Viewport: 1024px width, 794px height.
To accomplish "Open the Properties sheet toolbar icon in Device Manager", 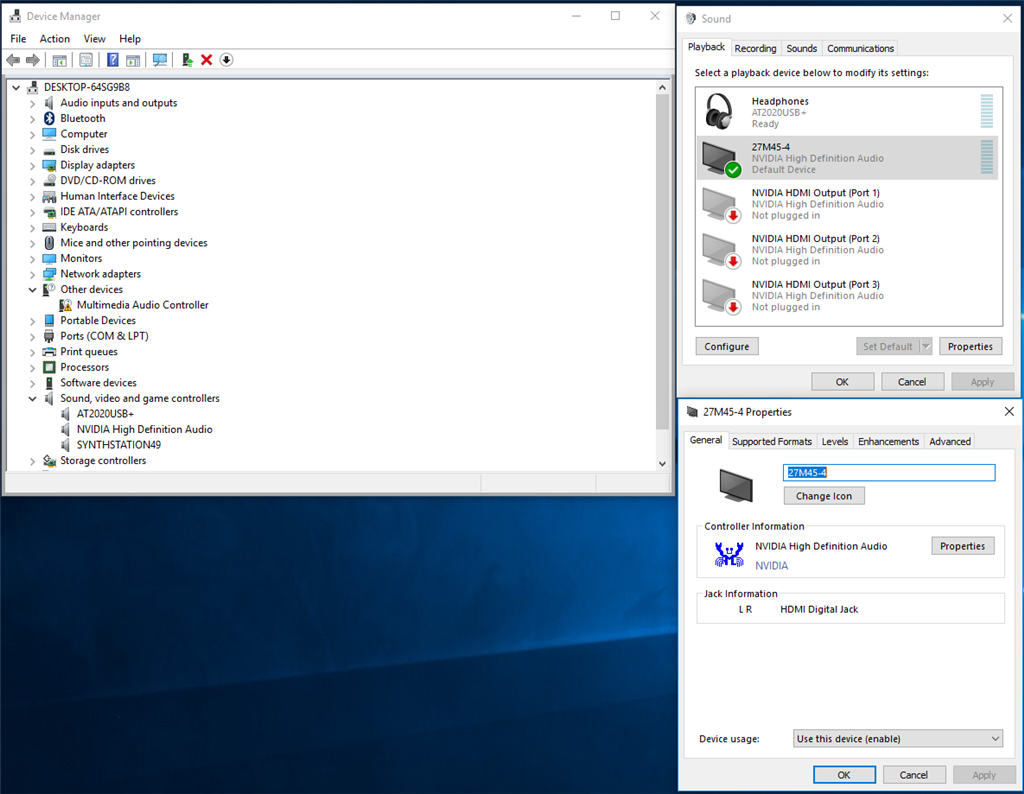I will pos(86,60).
